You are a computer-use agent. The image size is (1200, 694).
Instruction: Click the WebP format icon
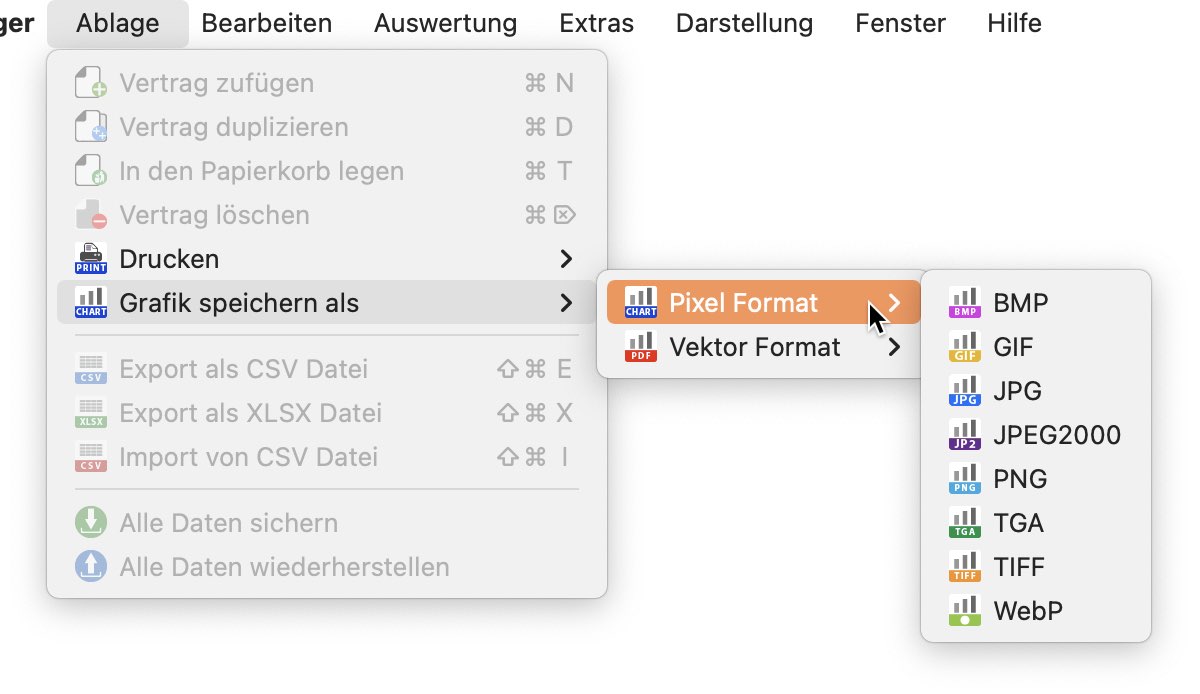964,611
